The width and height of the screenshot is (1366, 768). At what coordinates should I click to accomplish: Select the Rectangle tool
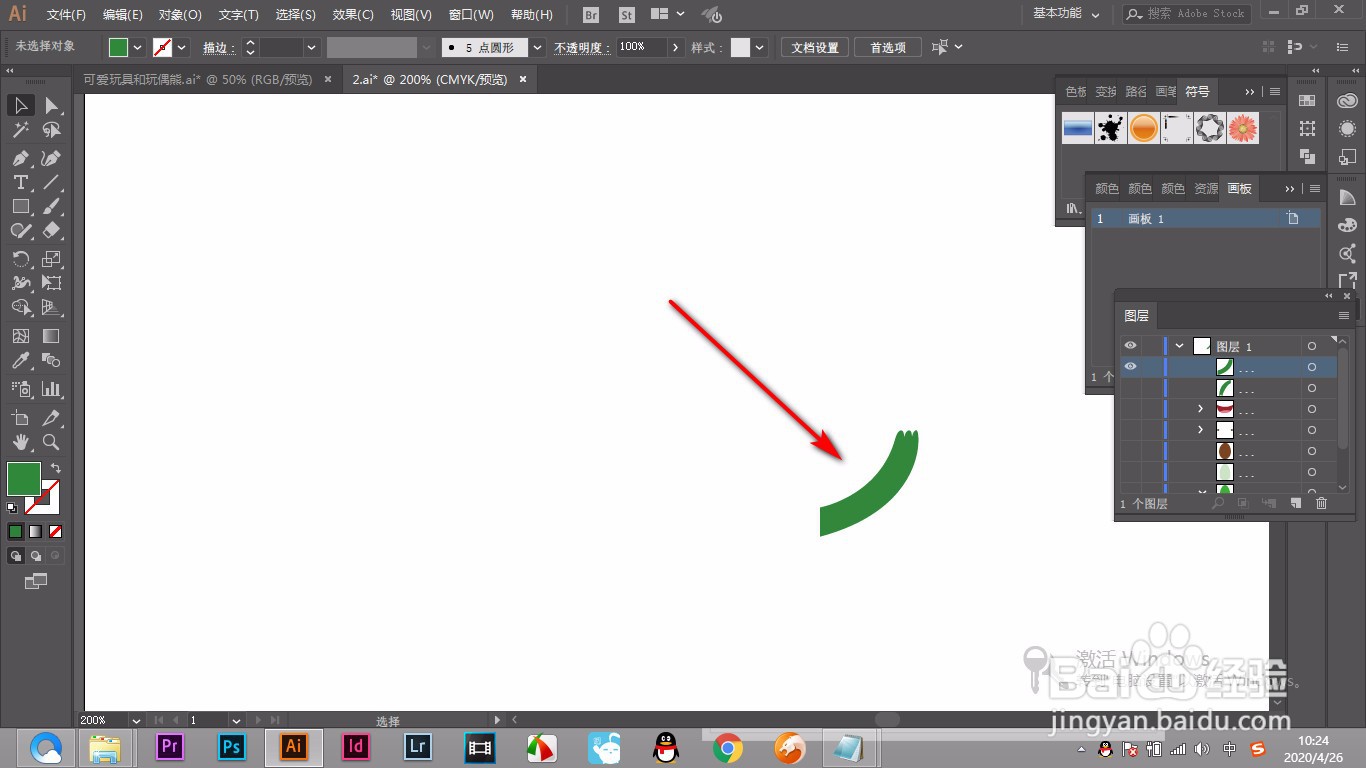point(20,206)
